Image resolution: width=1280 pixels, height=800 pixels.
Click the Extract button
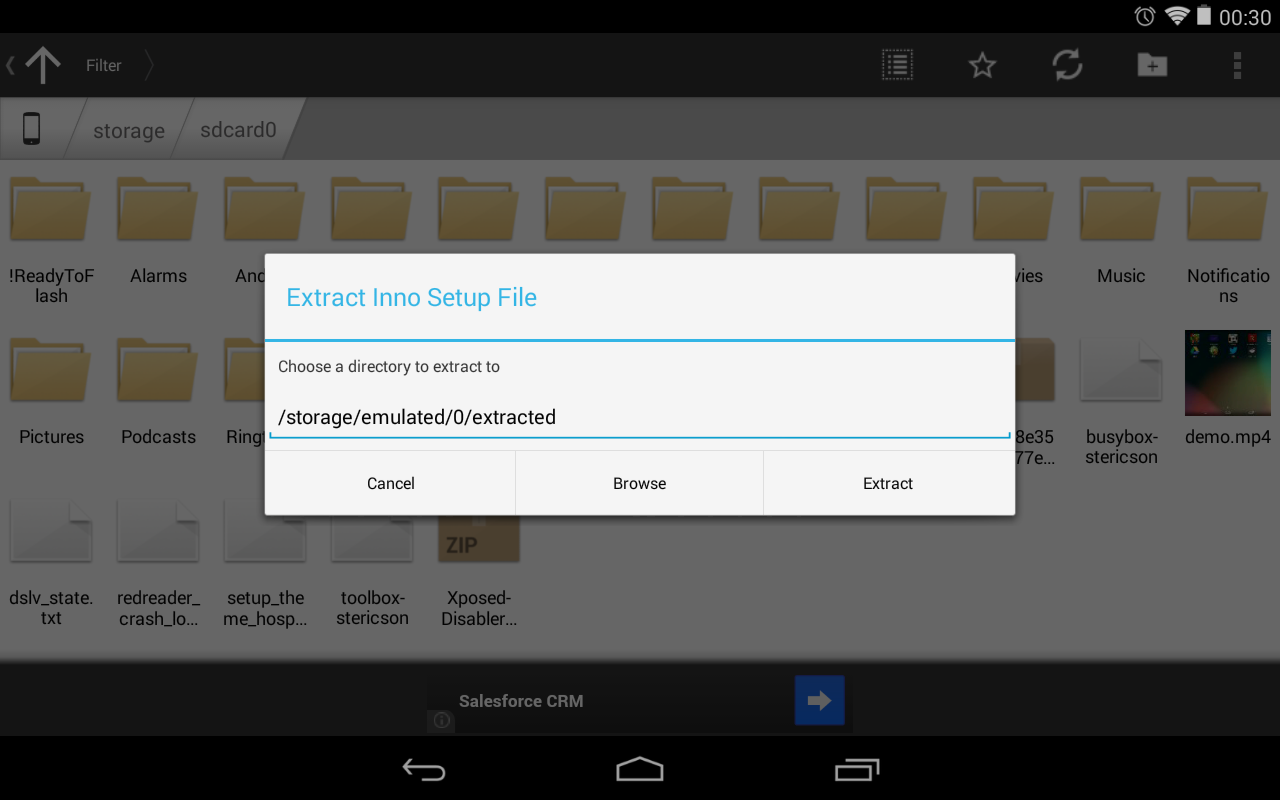click(888, 483)
